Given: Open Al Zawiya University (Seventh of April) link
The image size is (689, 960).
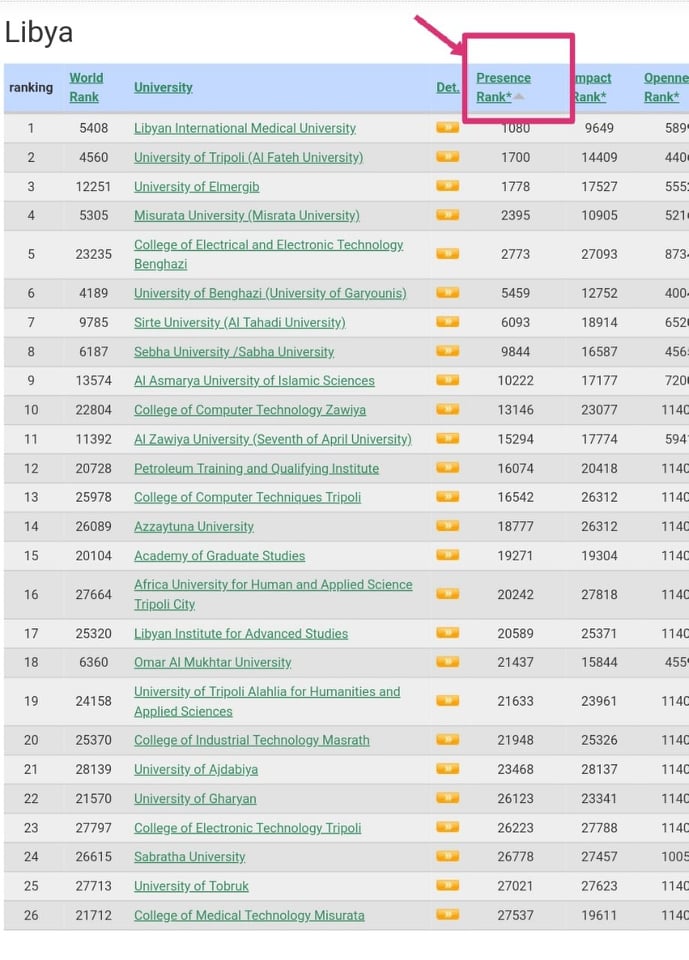Looking at the screenshot, I should 273,439.
